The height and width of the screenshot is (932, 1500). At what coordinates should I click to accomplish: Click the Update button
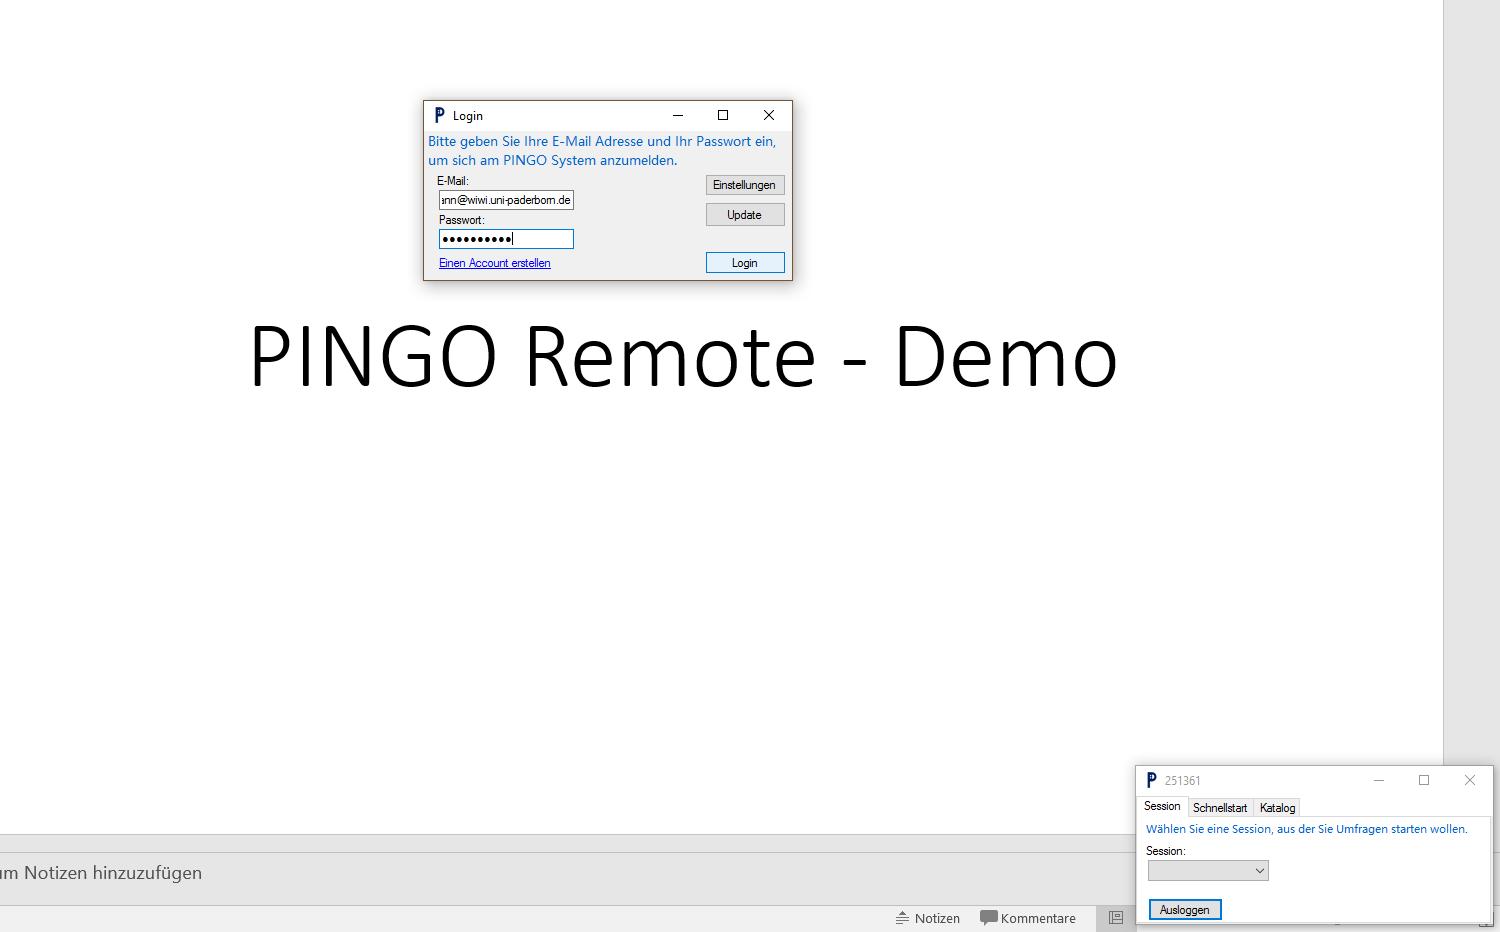click(x=745, y=215)
